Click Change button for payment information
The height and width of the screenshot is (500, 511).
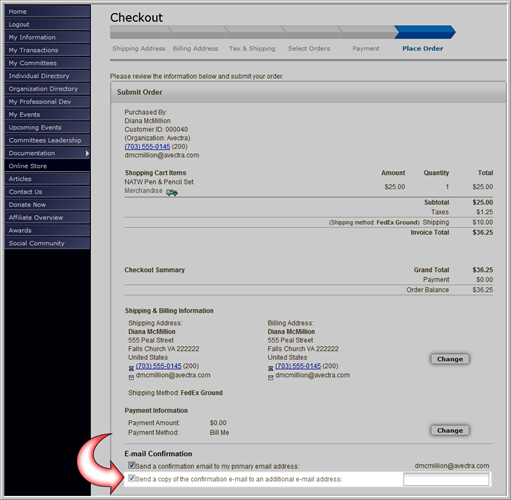[x=450, y=430]
